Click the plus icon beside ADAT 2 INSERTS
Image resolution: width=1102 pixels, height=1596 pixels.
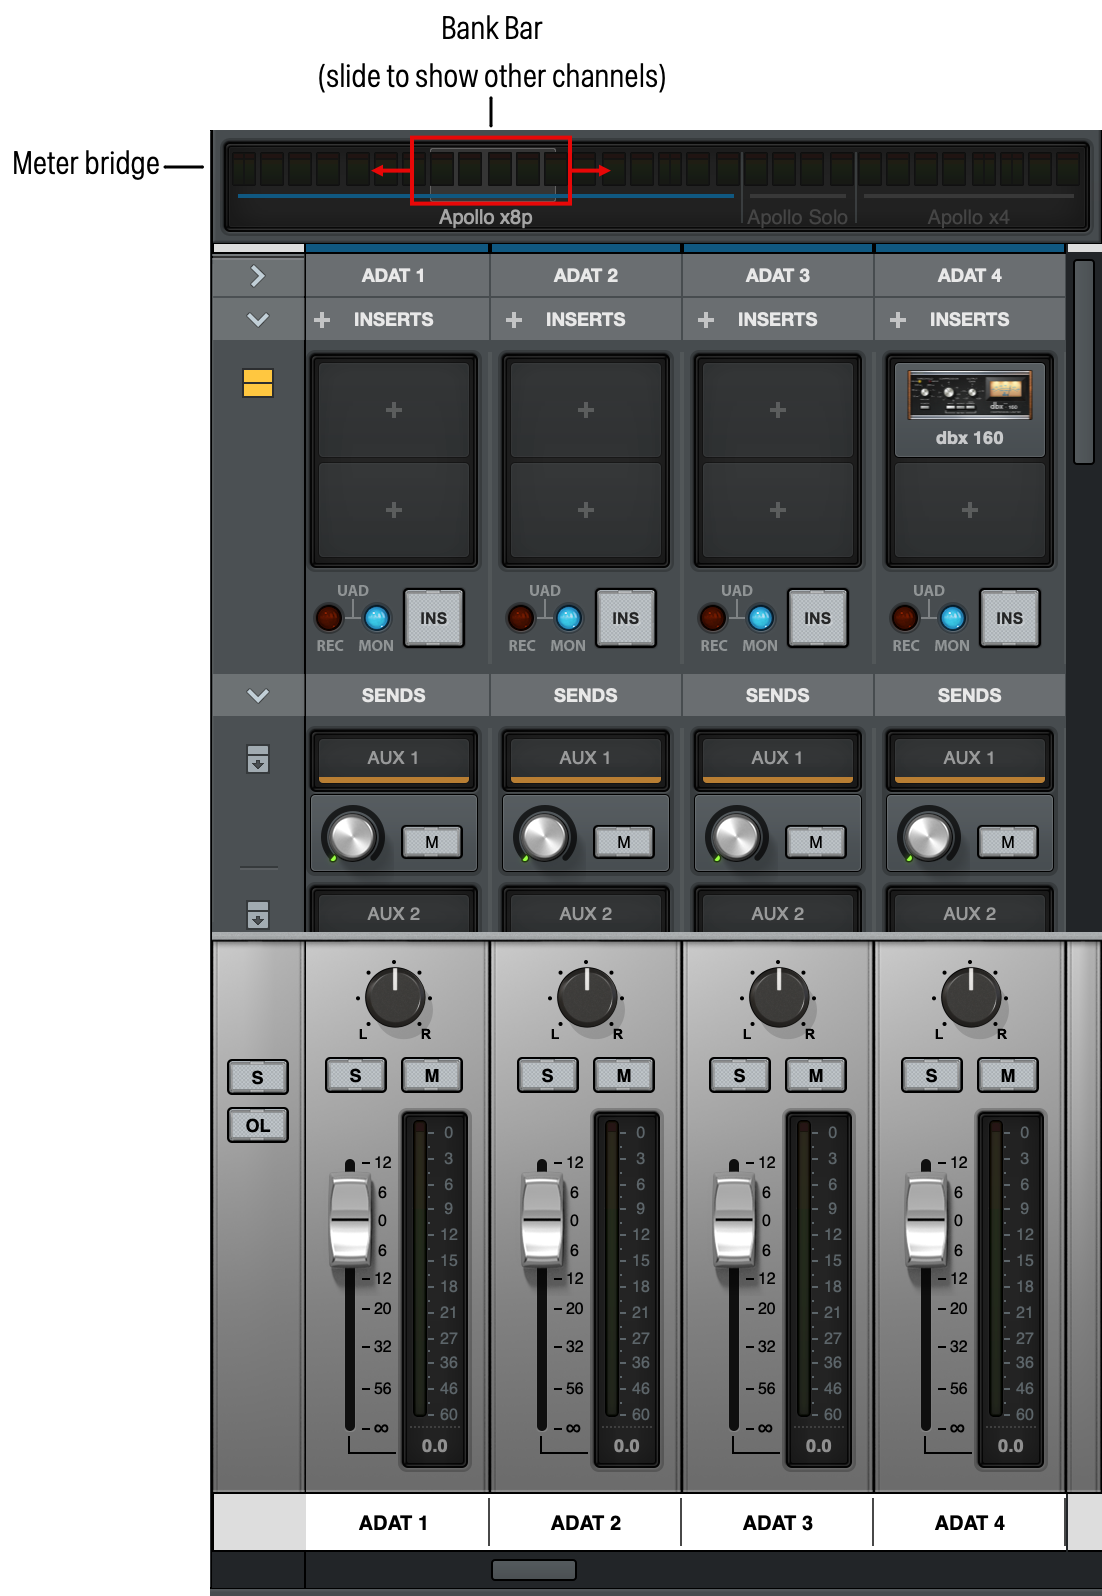514,320
